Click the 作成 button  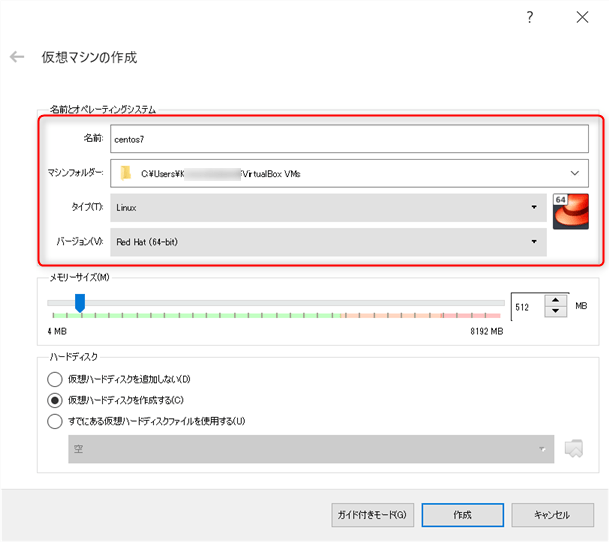pyautogui.click(x=463, y=515)
